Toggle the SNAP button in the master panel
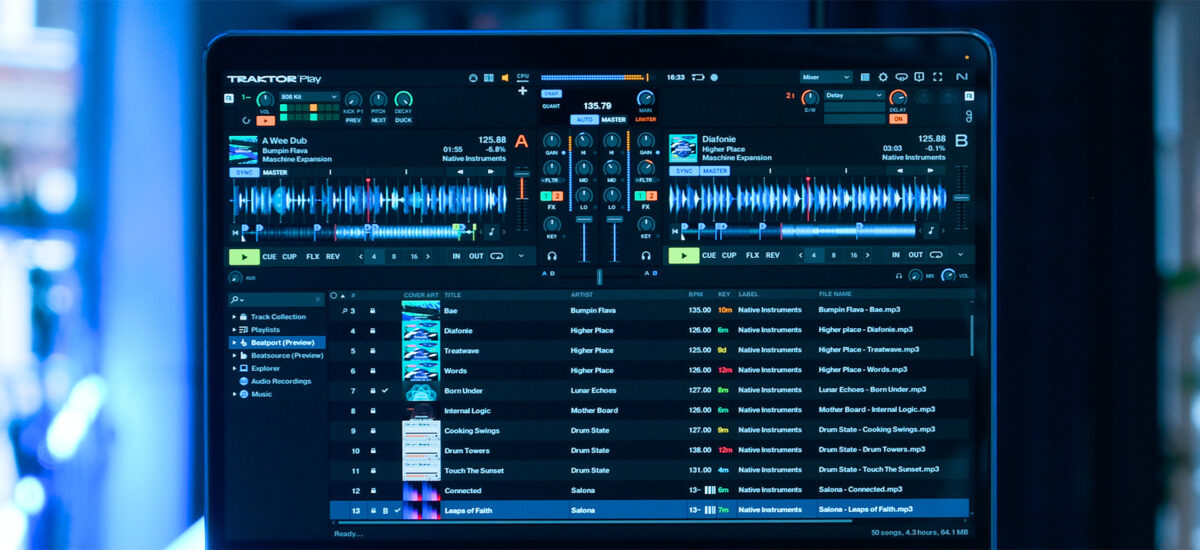 [552, 93]
